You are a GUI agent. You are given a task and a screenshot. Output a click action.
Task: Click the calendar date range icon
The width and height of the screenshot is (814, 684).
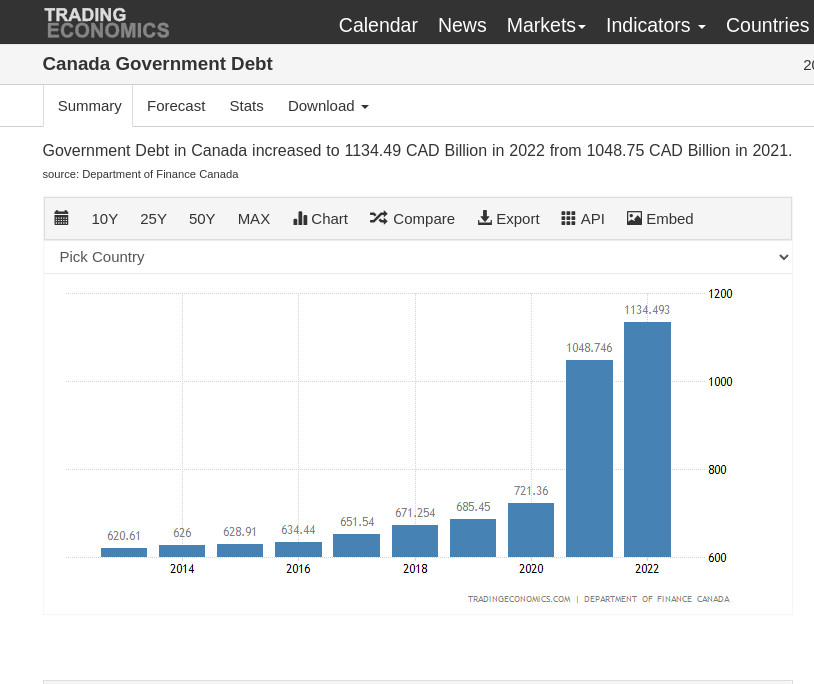(61, 218)
